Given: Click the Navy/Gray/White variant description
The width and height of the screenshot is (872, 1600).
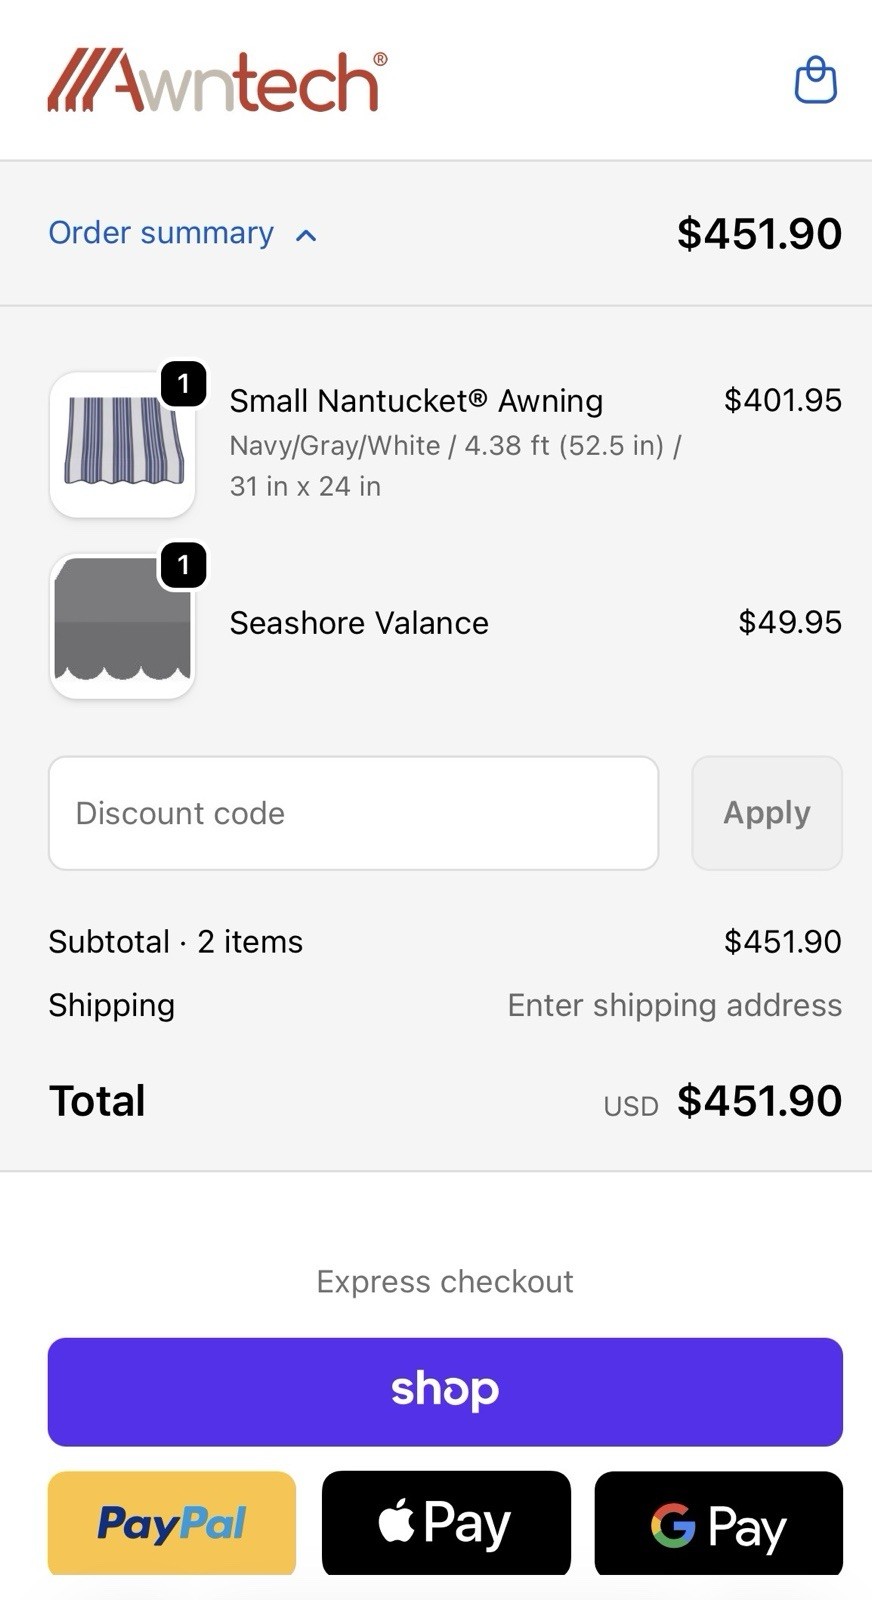Looking at the screenshot, I should click(455, 465).
